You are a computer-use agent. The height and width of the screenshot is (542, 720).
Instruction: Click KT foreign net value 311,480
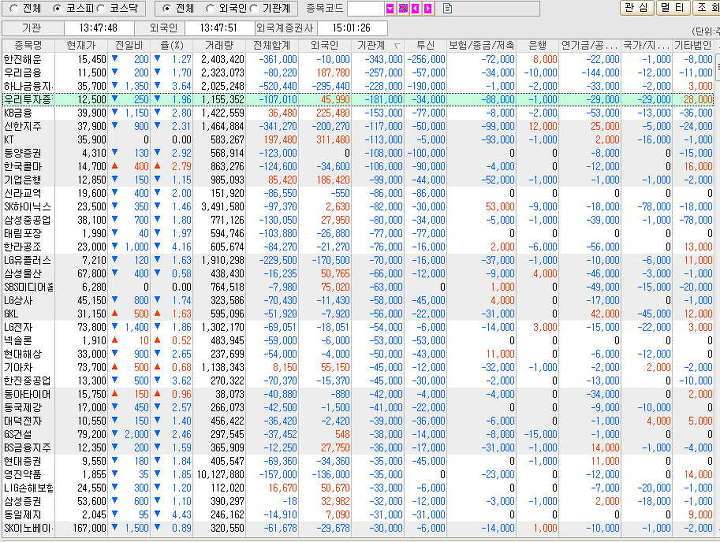point(333,139)
